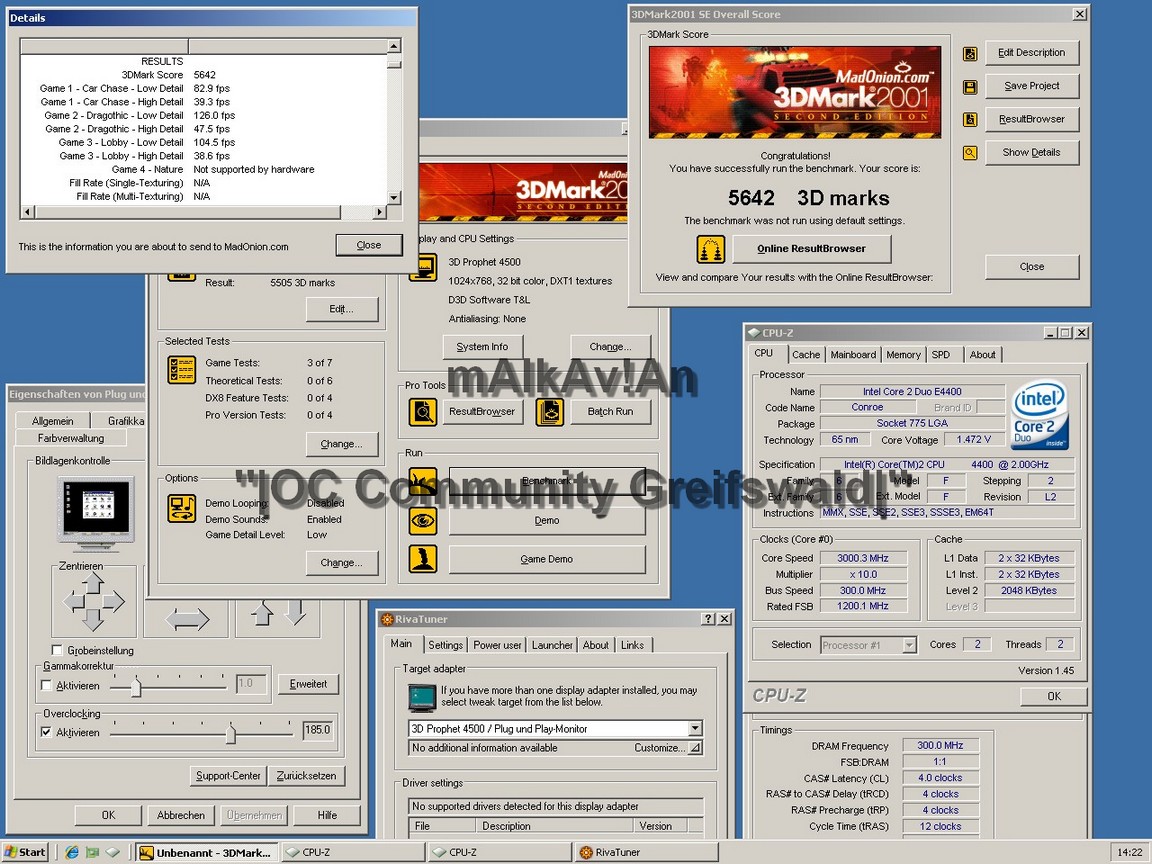This screenshot has width=1152, height=864.
Task: Click the overclocking value field showing 185.0
Action: pyautogui.click(x=317, y=730)
